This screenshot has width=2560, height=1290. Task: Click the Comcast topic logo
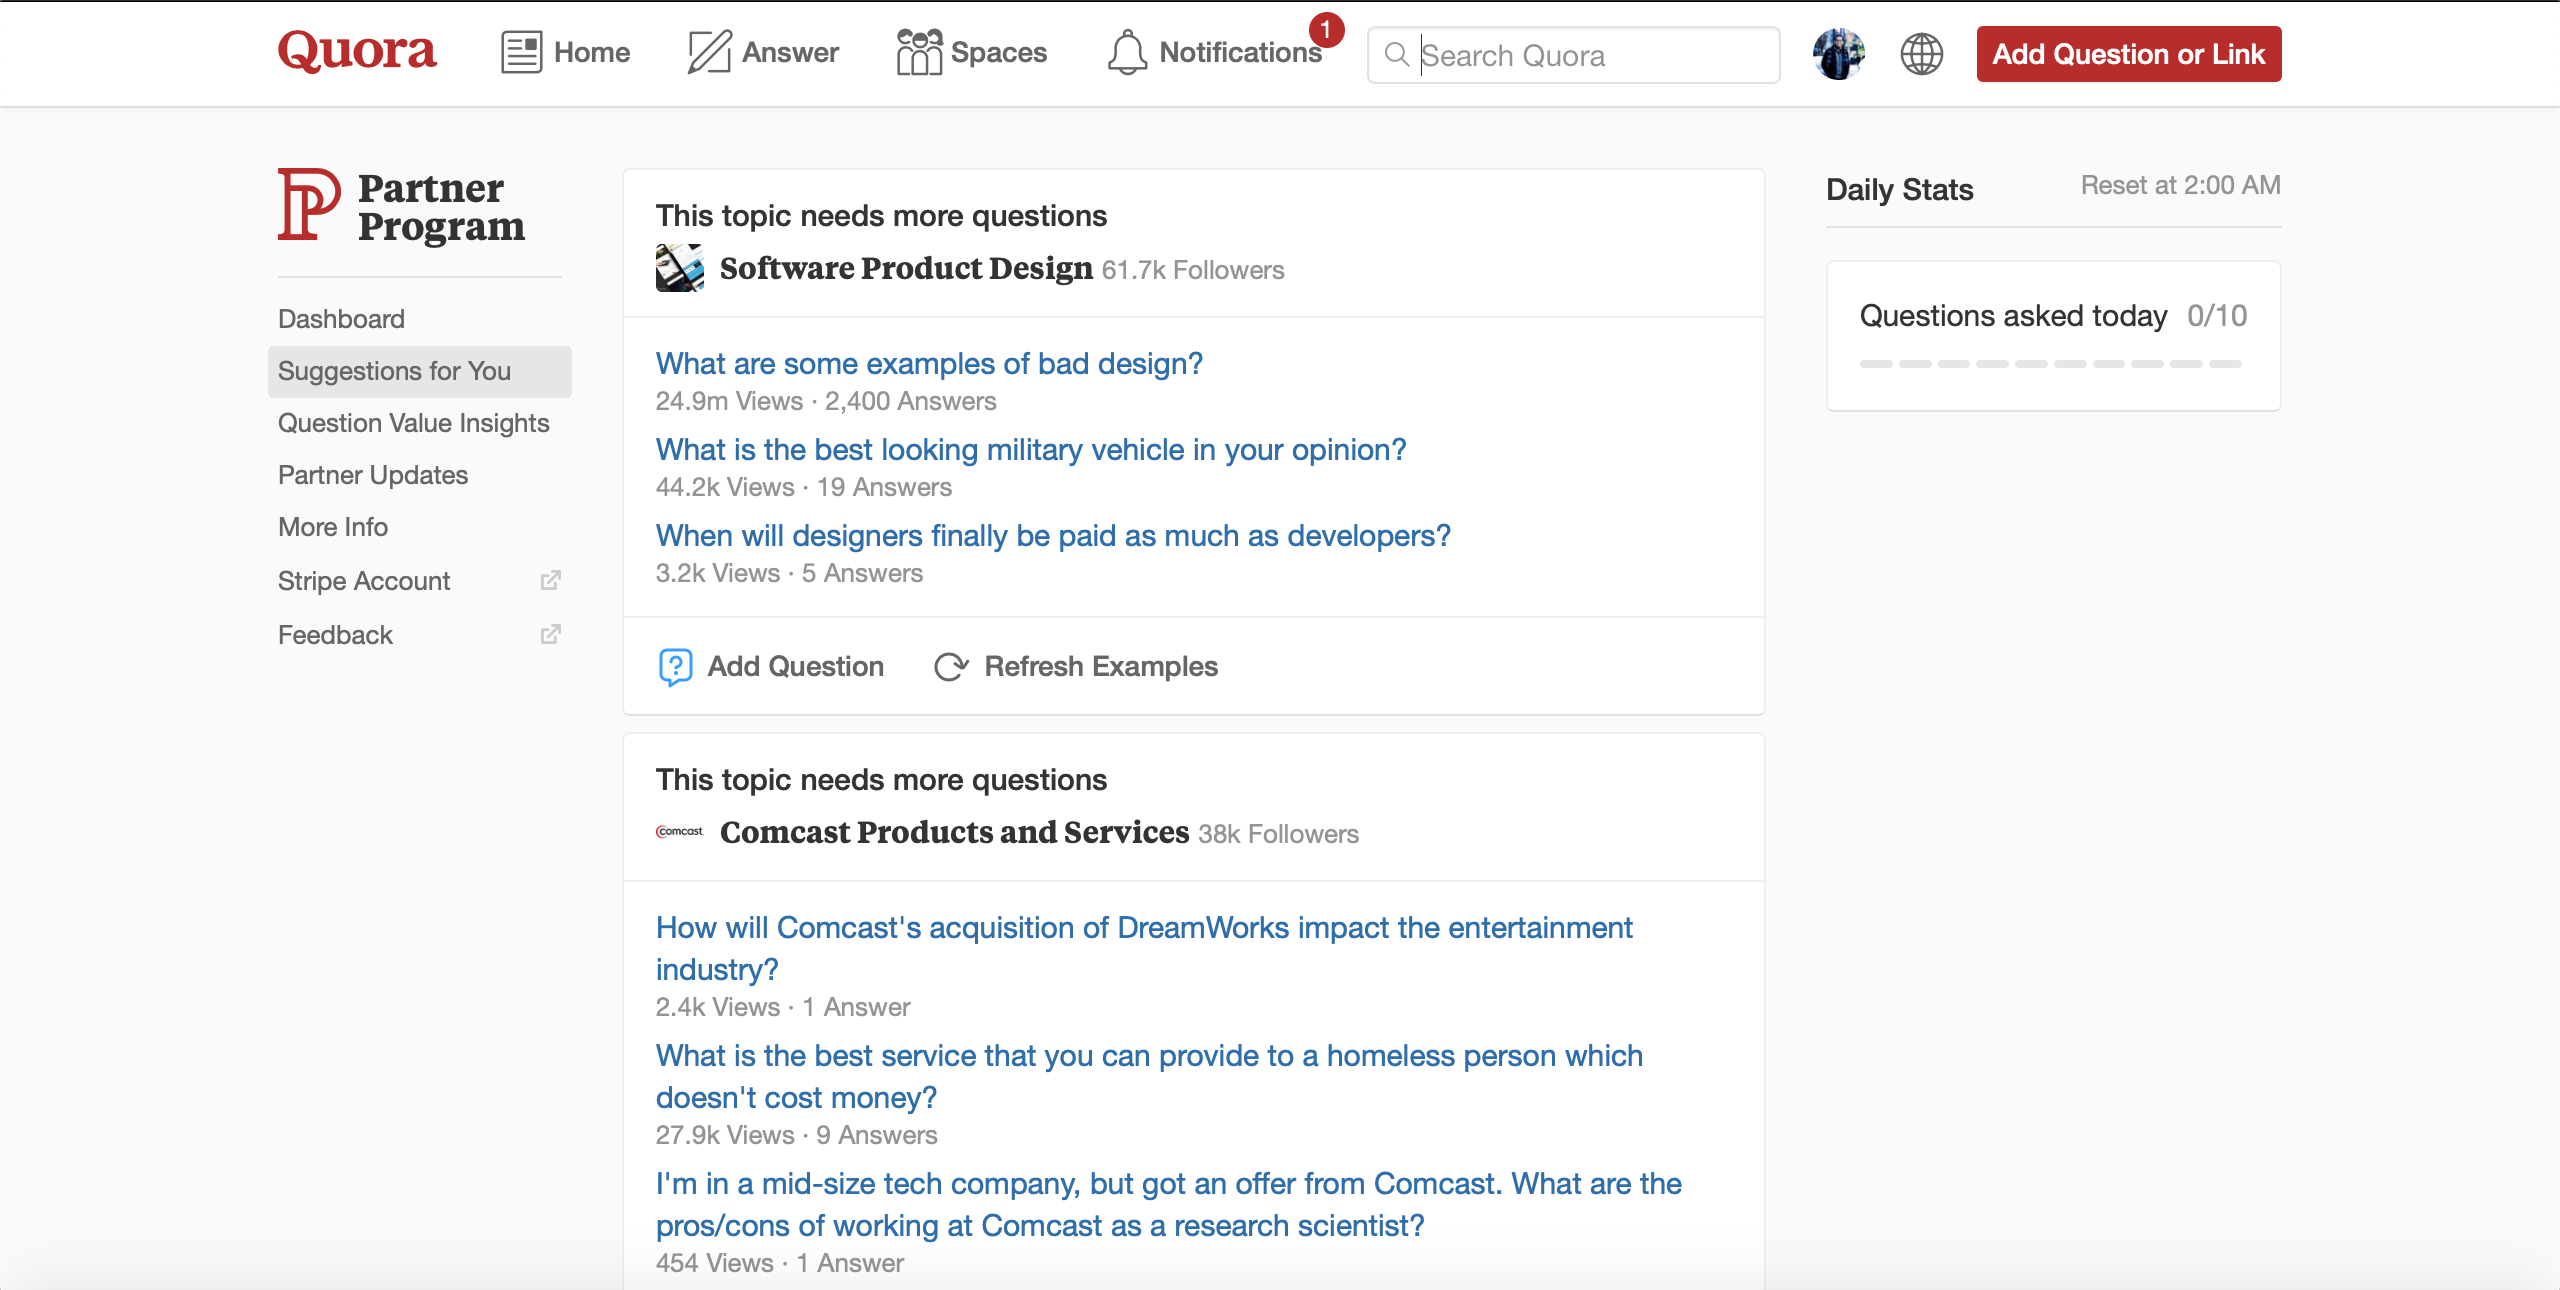coord(679,832)
